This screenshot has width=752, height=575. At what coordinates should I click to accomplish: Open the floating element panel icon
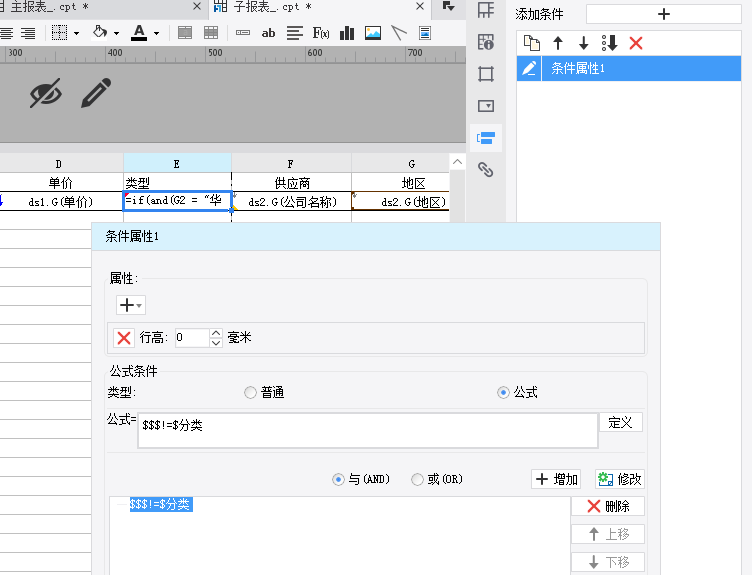(486, 74)
